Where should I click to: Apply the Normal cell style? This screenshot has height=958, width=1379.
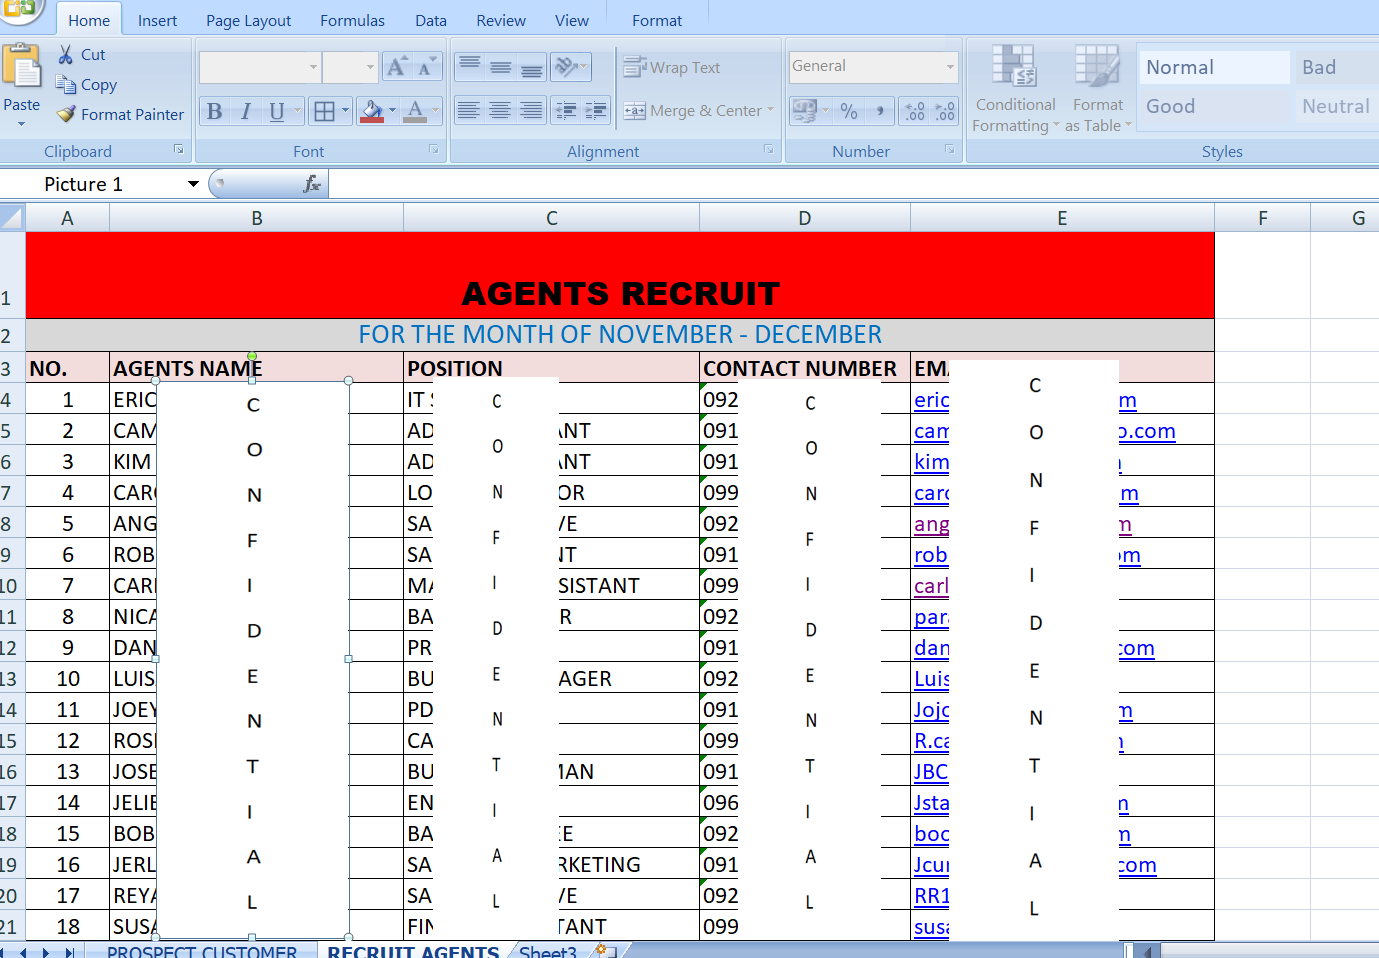pos(1214,67)
